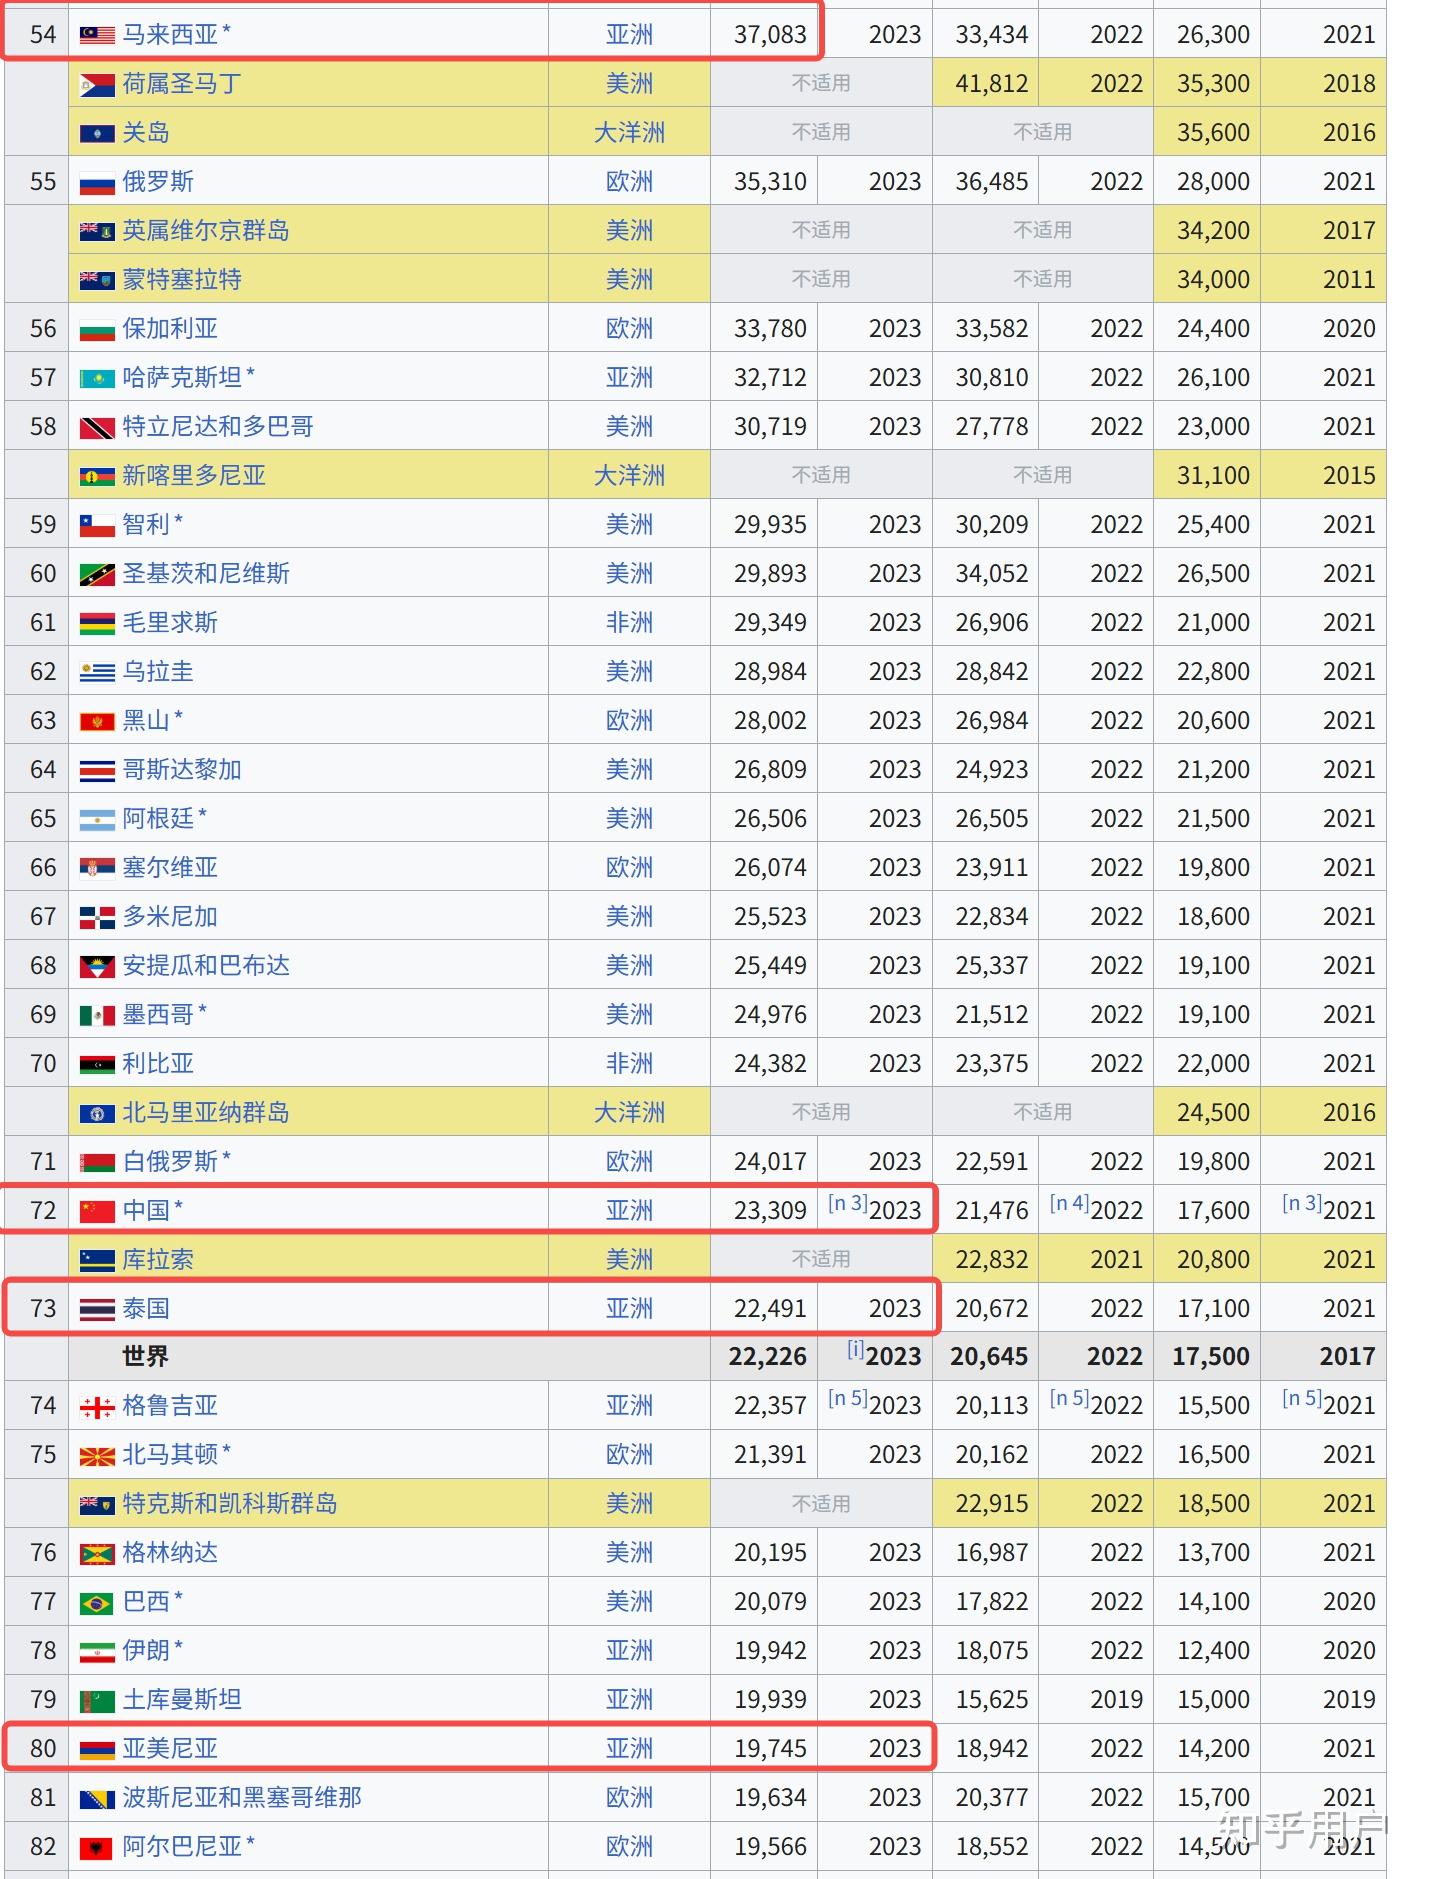Open the 北马里亚纳群岛 link
The height and width of the screenshot is (1879, 1430).
point(206,1113)
